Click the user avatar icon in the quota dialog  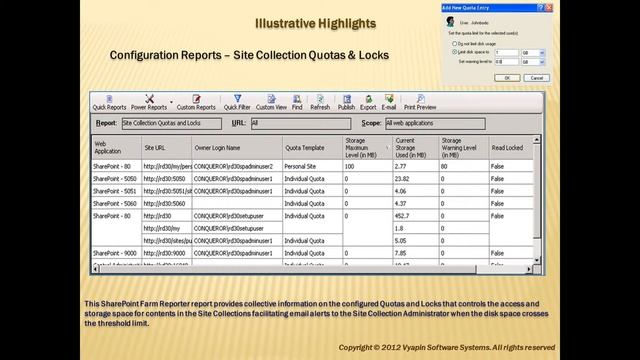450,22
